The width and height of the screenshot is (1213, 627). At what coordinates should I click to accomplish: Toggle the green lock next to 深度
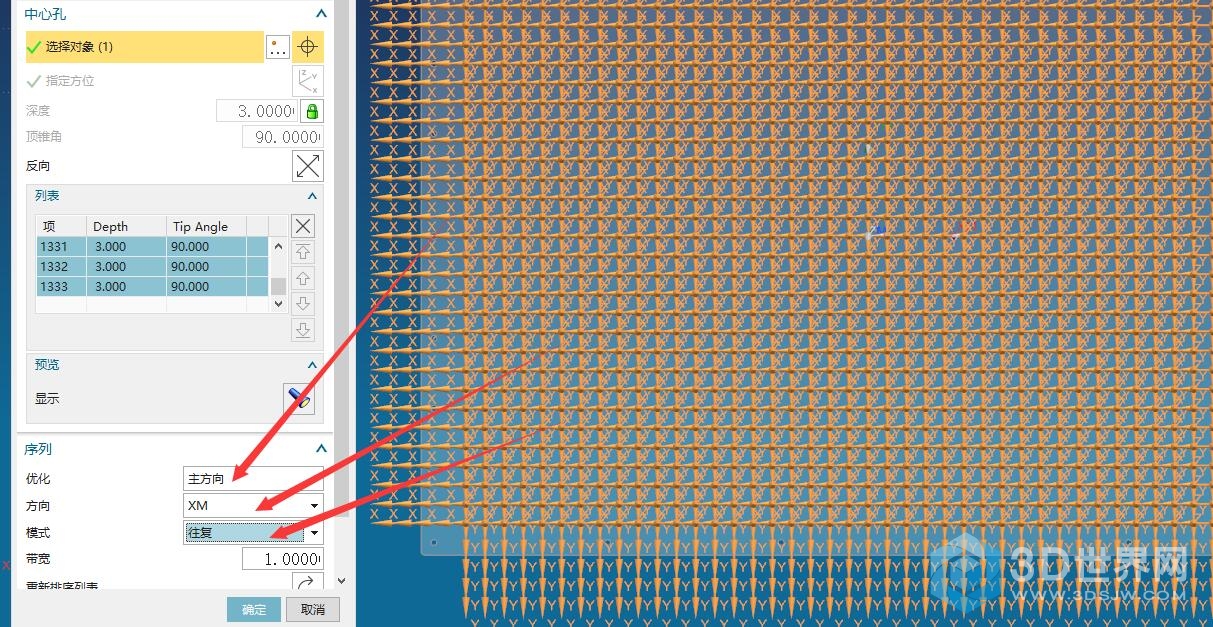click(312, 110)
